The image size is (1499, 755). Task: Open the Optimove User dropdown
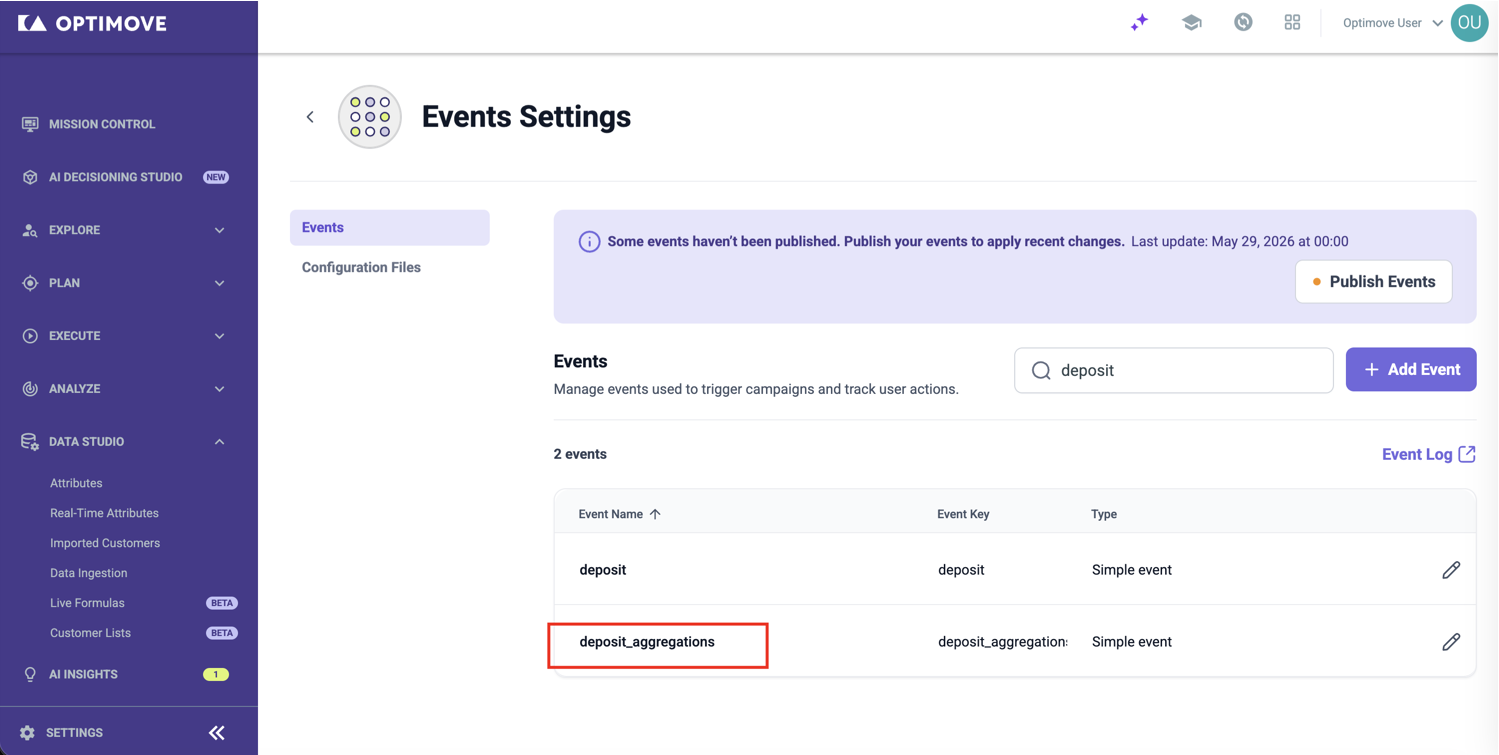(1392, 23)
